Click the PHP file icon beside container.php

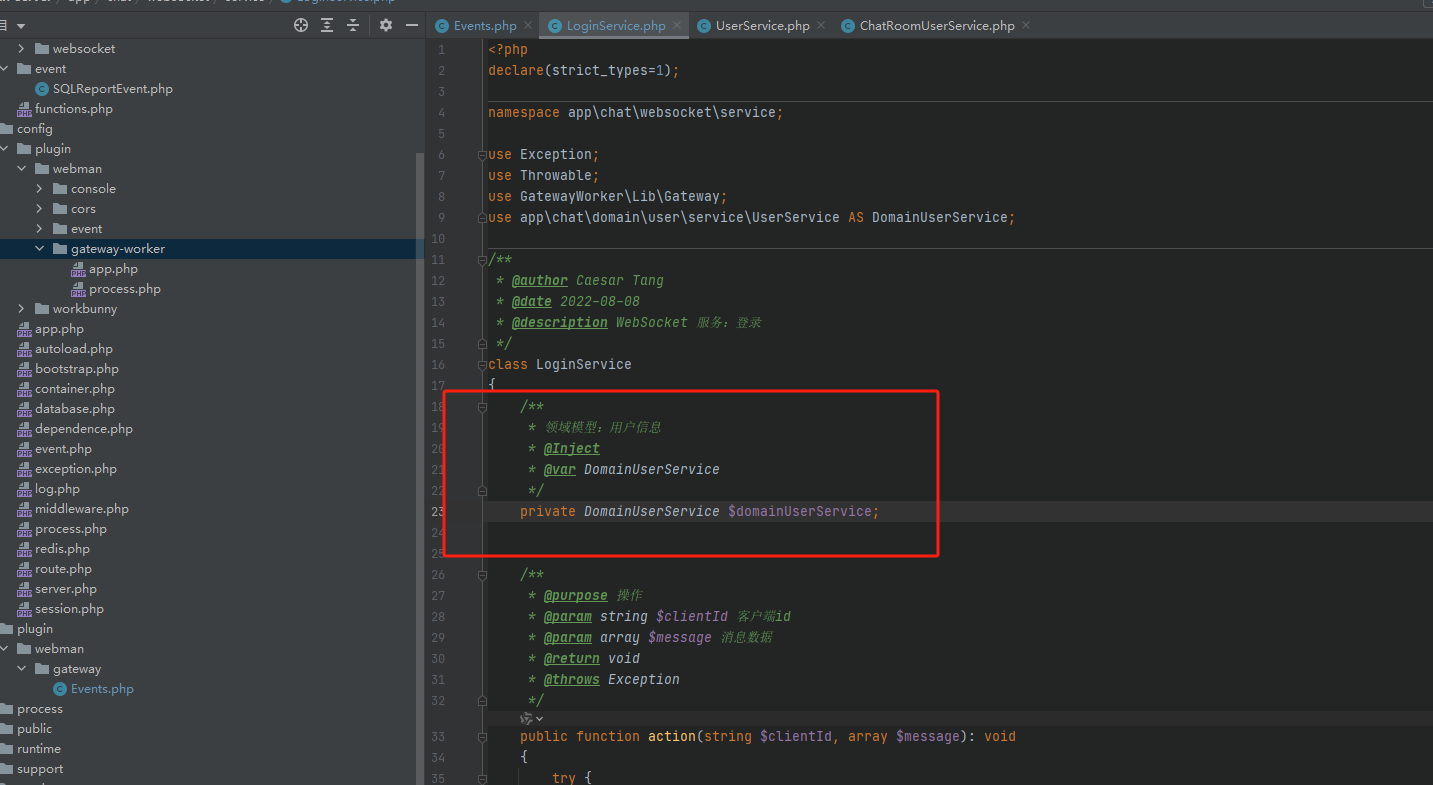click(x=24, y=389)
